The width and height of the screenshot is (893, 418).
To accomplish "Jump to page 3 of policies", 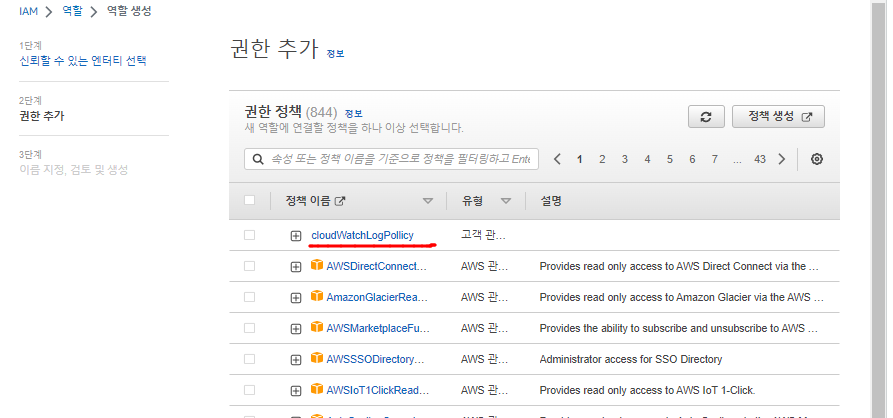I will (x=625, y=159).
